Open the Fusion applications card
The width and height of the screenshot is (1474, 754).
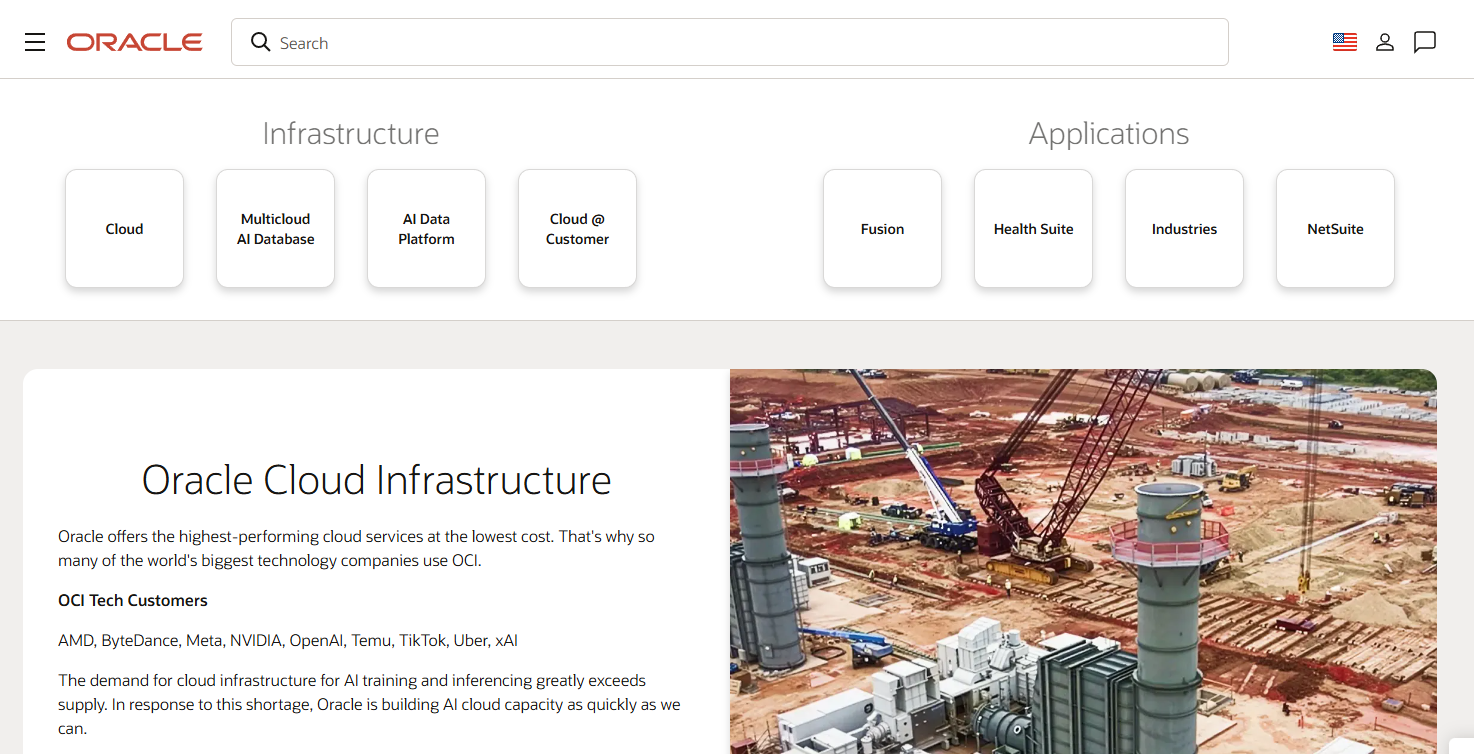pos(883,229)
